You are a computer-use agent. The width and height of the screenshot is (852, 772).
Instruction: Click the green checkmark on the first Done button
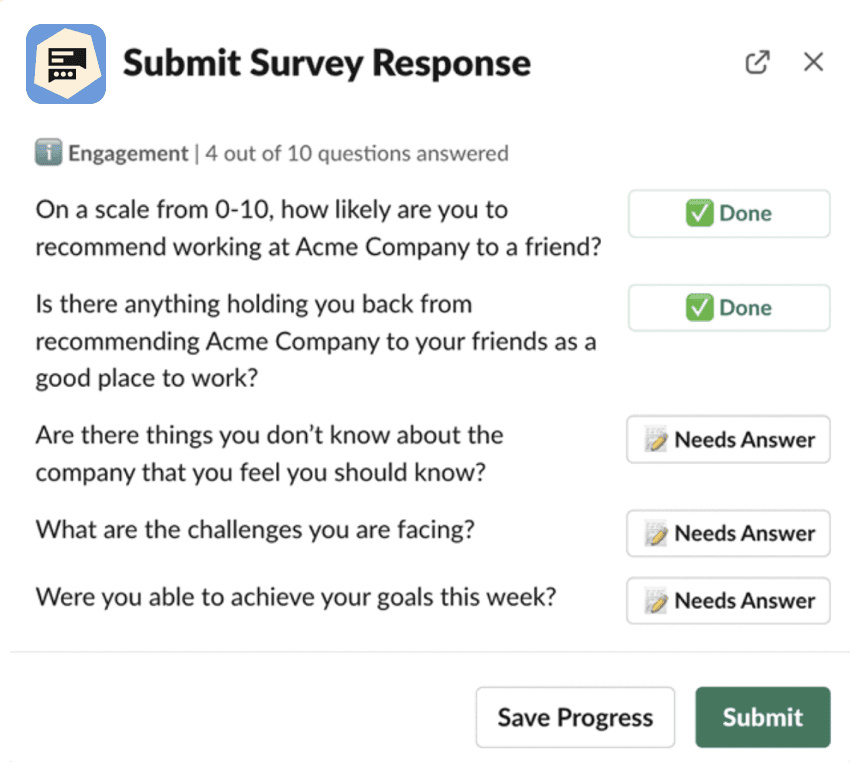pos(699,213)
